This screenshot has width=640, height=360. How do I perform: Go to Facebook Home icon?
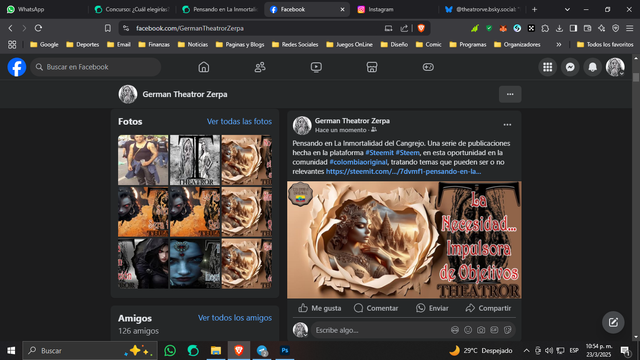[204, 67]
